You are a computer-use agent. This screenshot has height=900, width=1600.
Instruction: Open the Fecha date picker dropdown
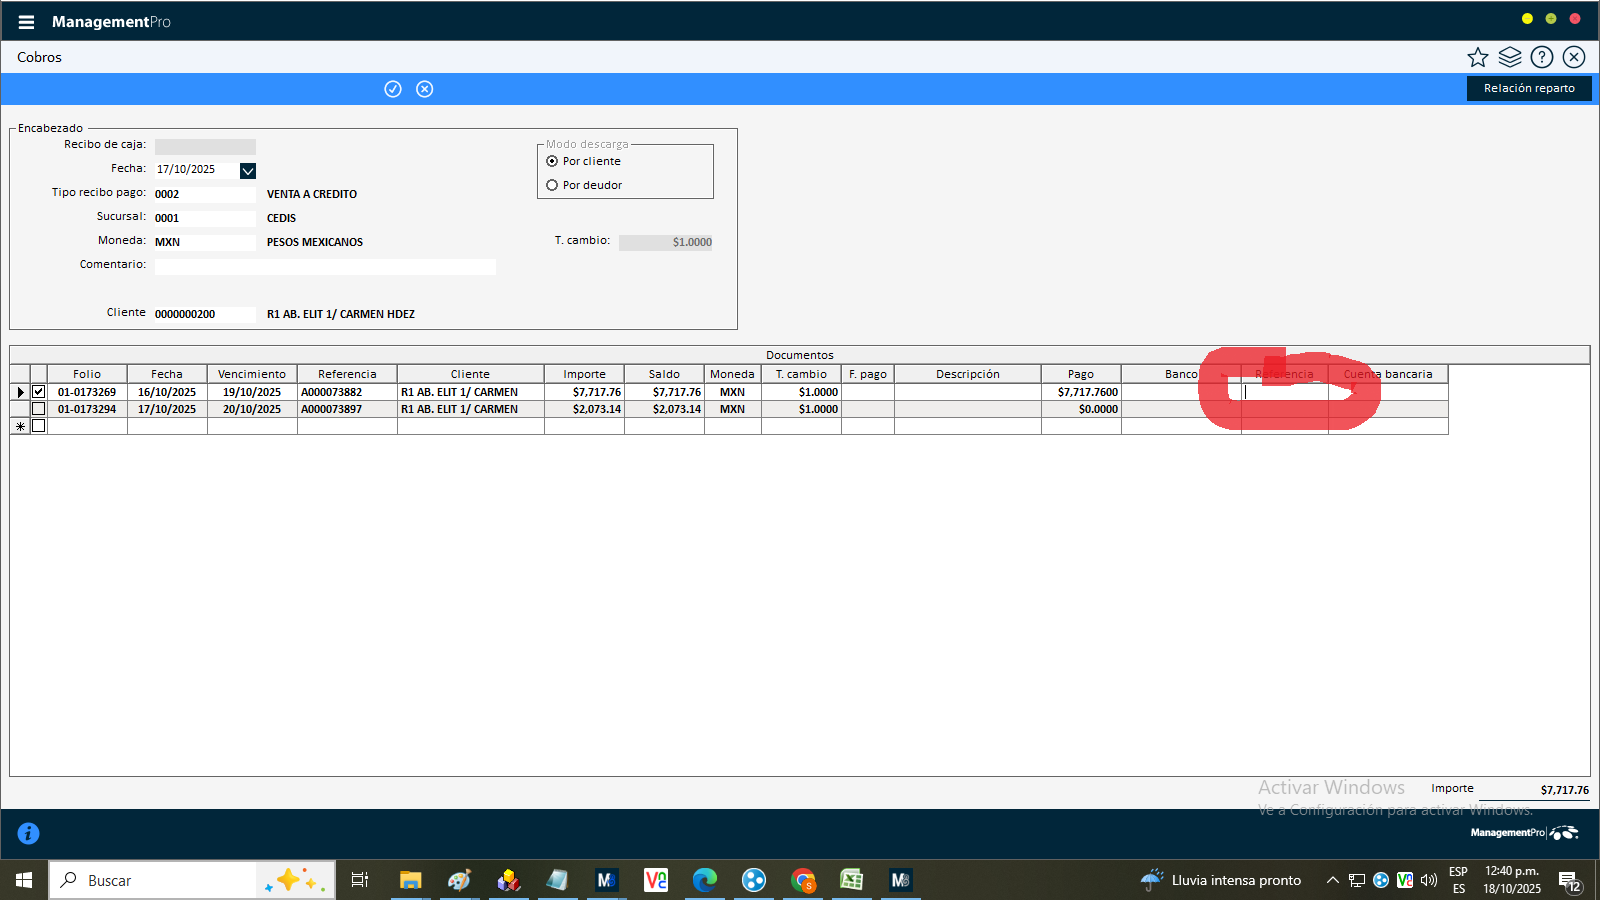pyautogui.click(x=248, y=171)
